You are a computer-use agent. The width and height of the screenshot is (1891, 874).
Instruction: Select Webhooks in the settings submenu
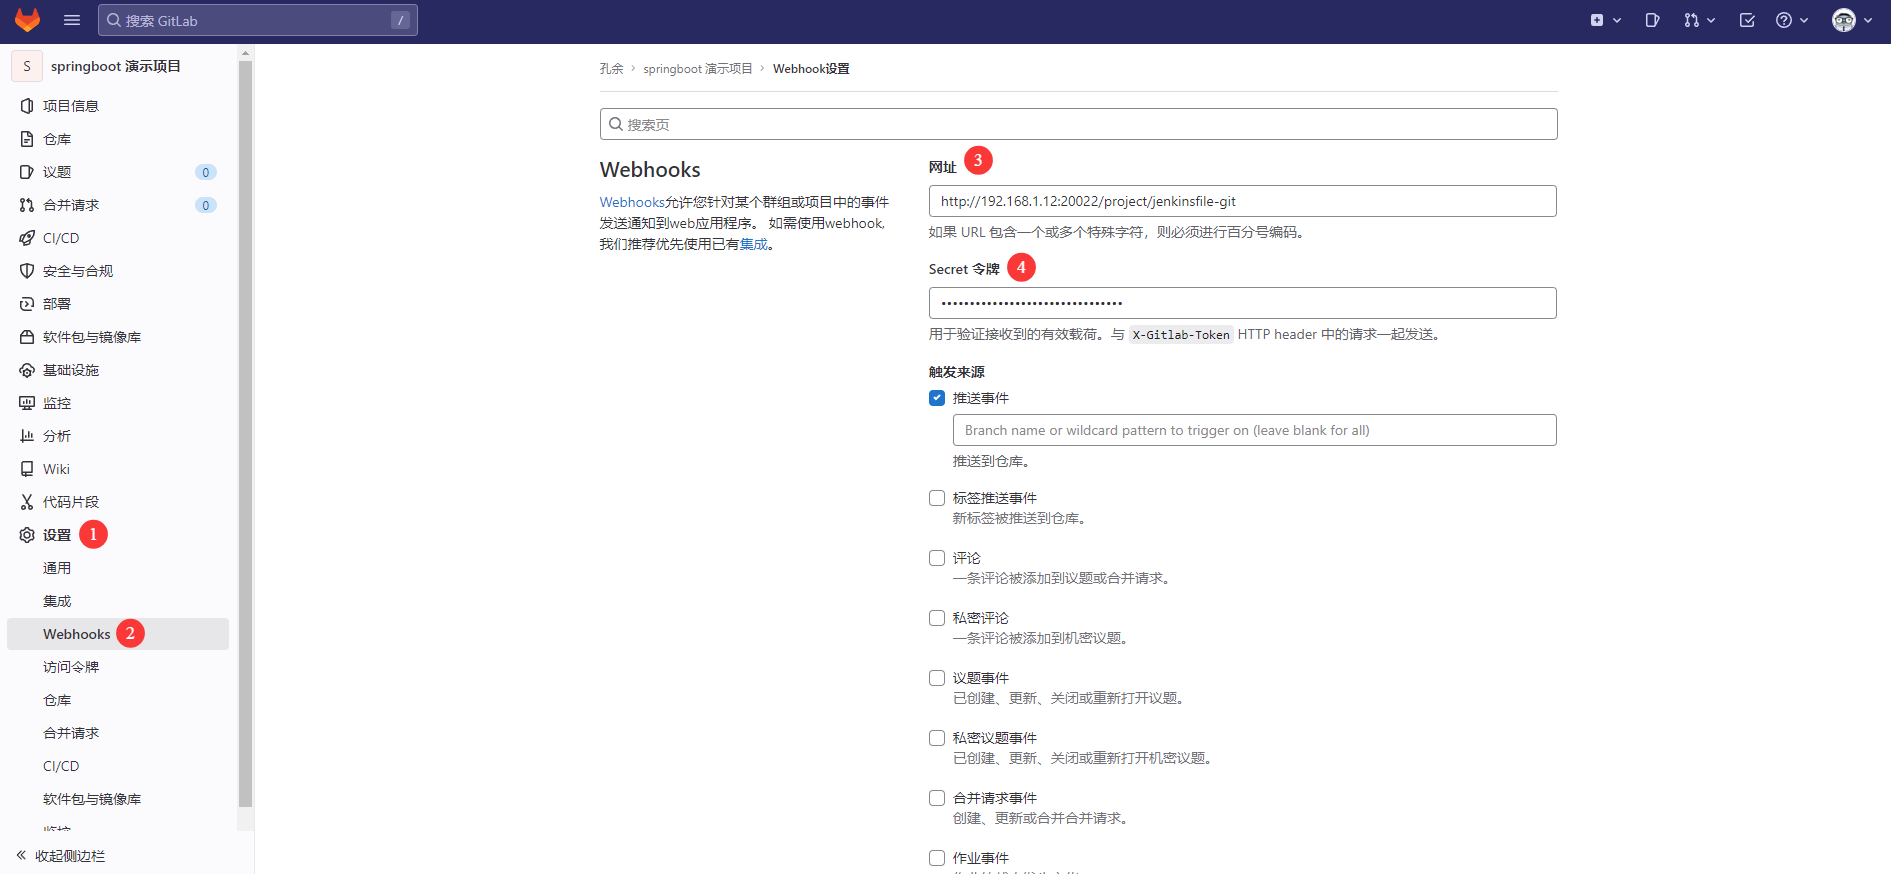point(77,634)
